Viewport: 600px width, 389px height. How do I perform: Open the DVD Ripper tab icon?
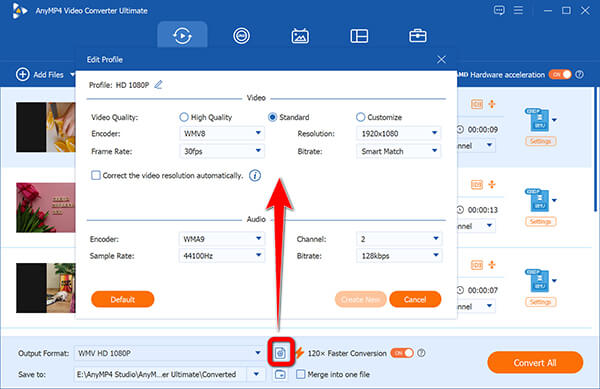pos(241,36)
